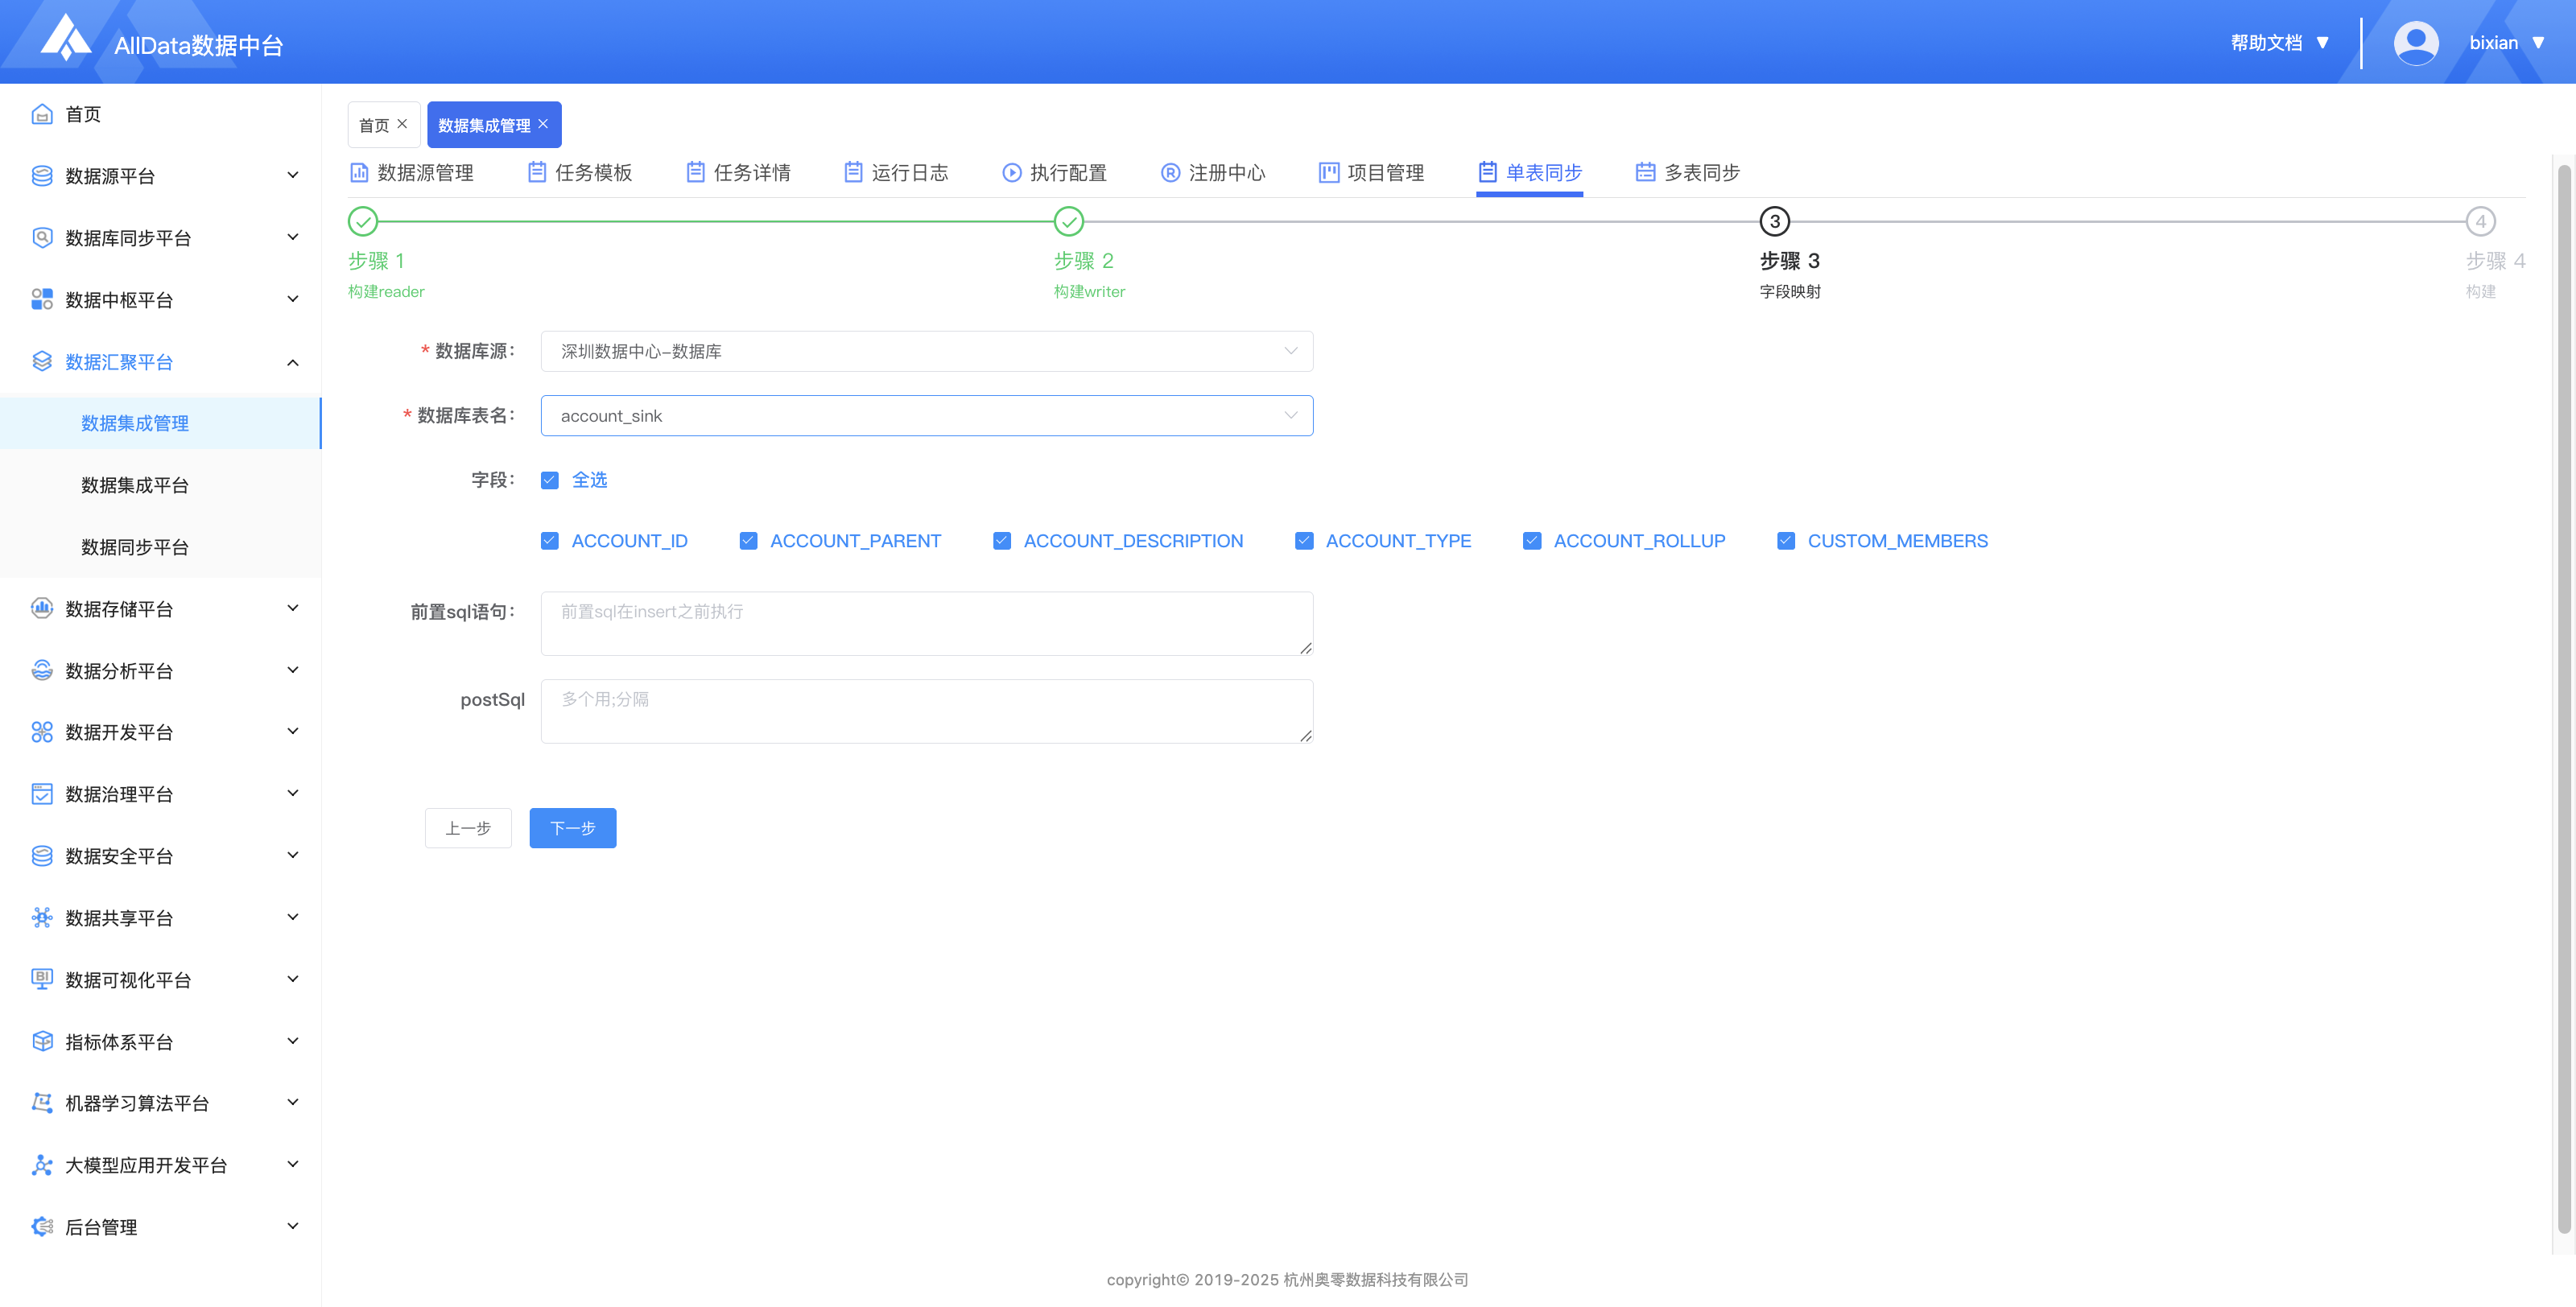Viewport: 2576px width, 1307px height.
Task: Open the 数据库源 dropdown
Action: [926, 351]
